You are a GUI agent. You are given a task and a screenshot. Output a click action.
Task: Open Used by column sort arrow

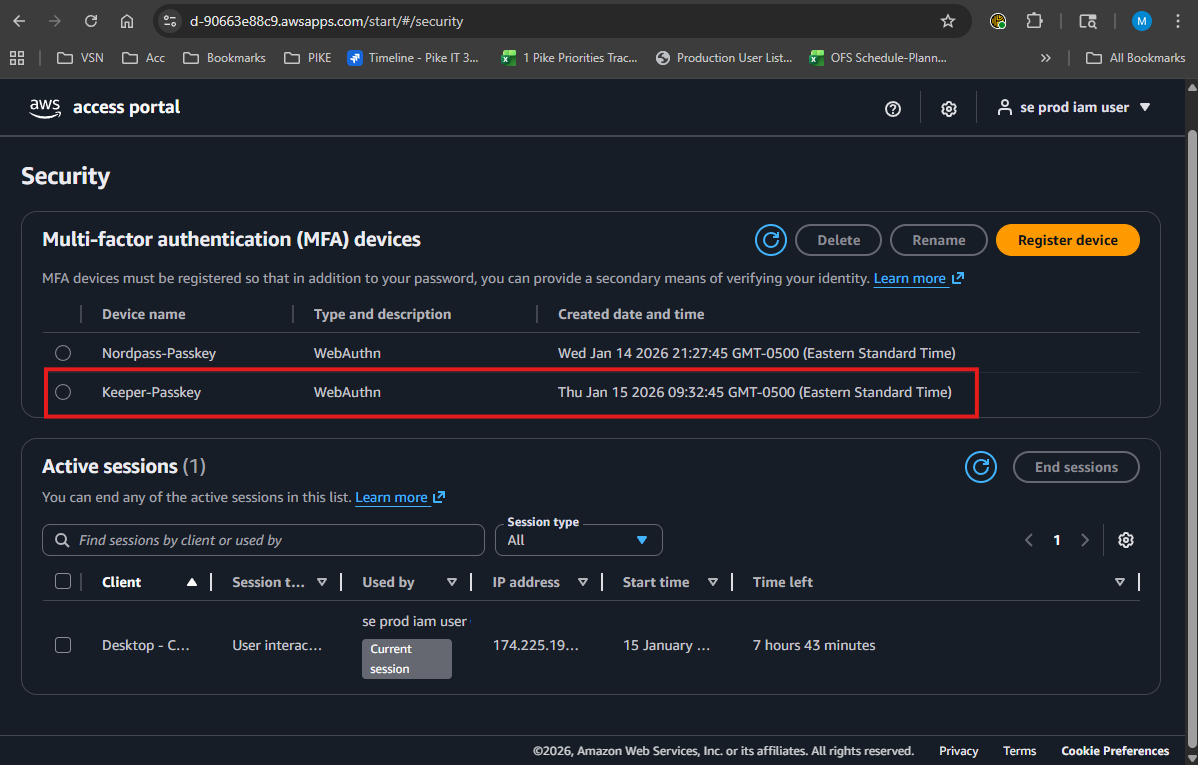coord(452,582)
